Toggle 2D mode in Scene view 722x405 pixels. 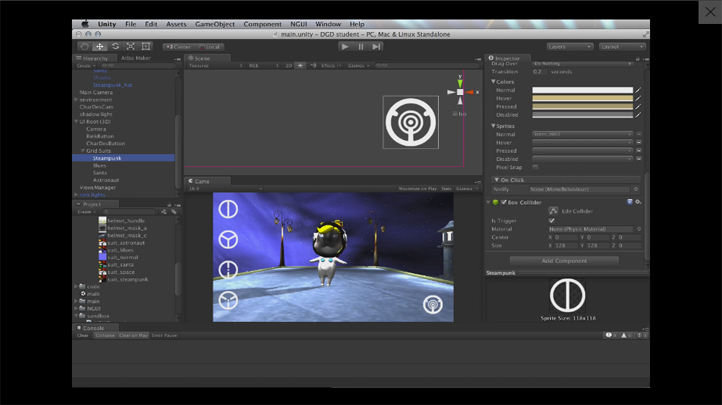click(x=288, y=66)
